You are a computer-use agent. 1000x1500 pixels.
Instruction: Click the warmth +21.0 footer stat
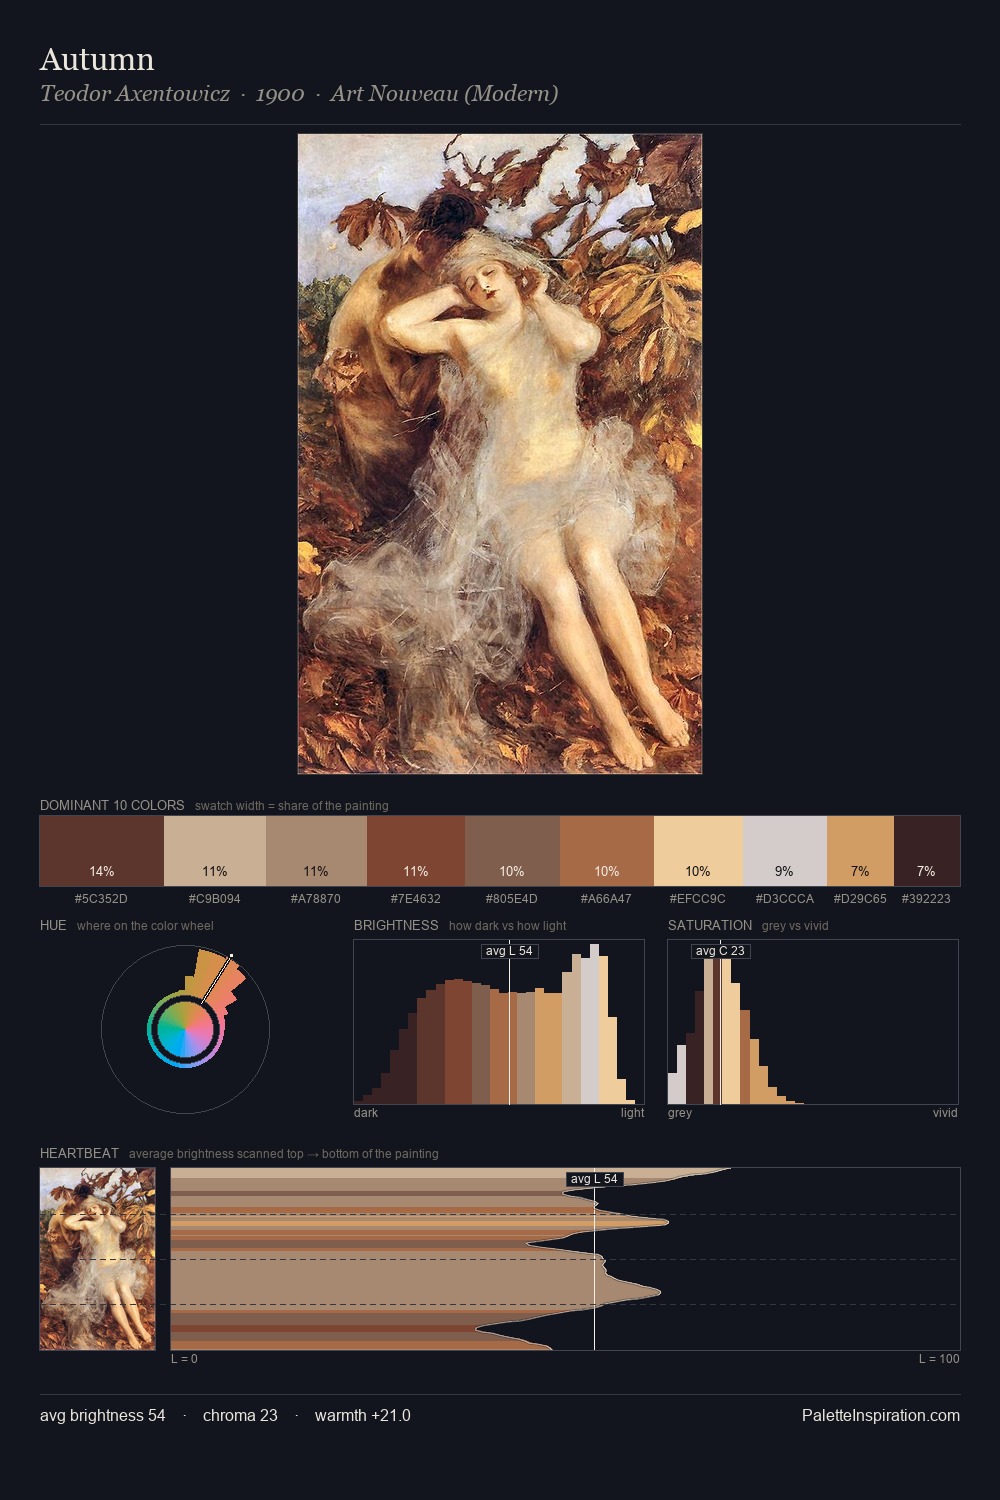pos(363,1415)
